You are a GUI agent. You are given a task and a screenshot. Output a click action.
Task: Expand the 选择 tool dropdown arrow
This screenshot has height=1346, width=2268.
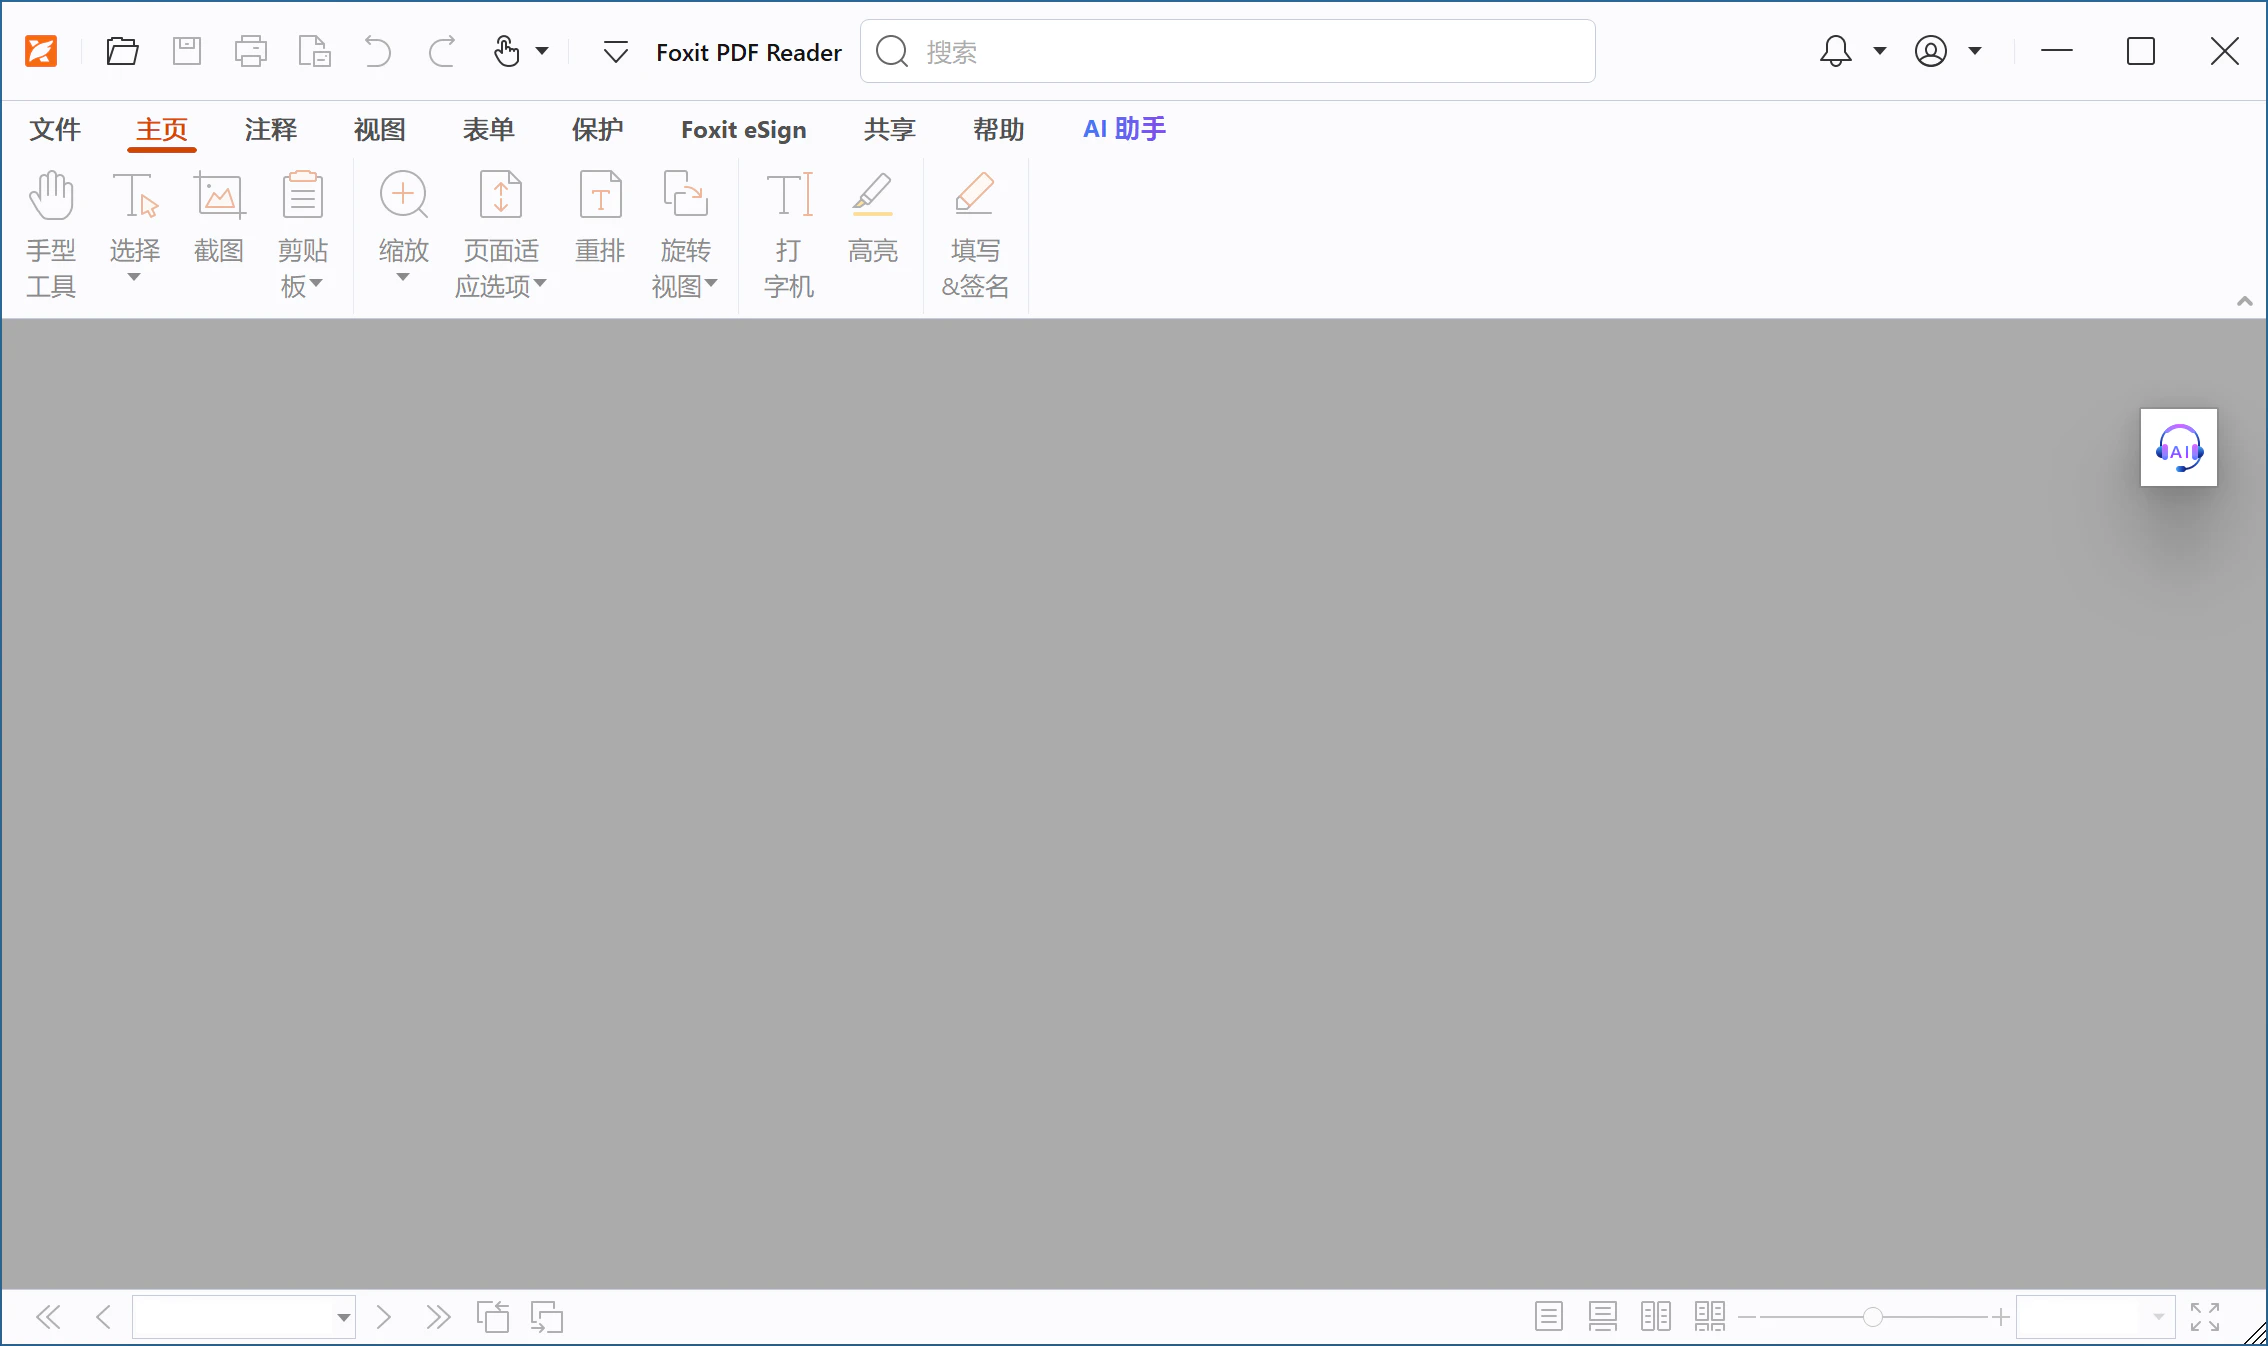134,278
